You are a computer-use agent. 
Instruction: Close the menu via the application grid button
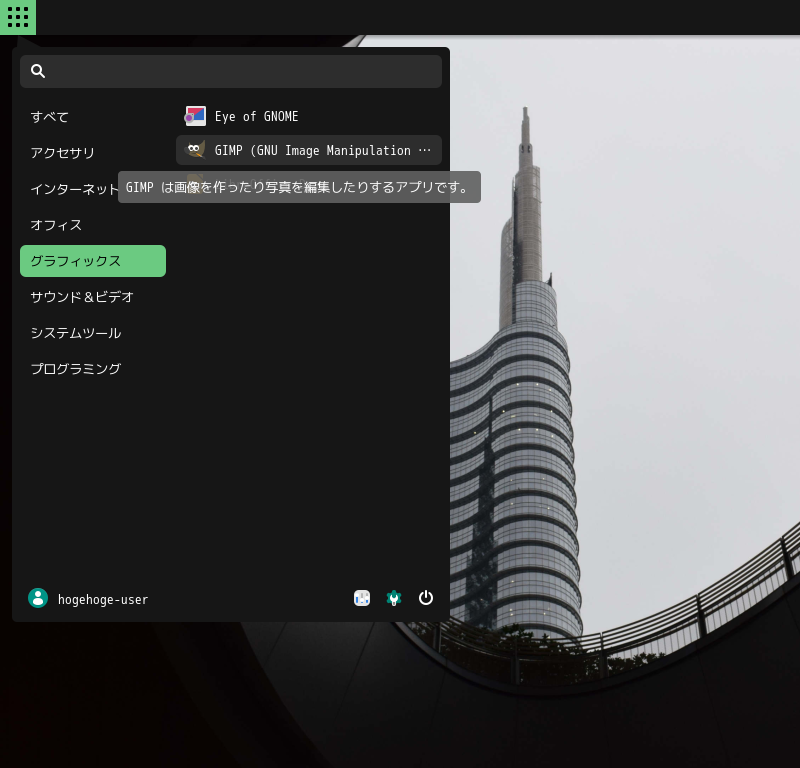(18, 17)
